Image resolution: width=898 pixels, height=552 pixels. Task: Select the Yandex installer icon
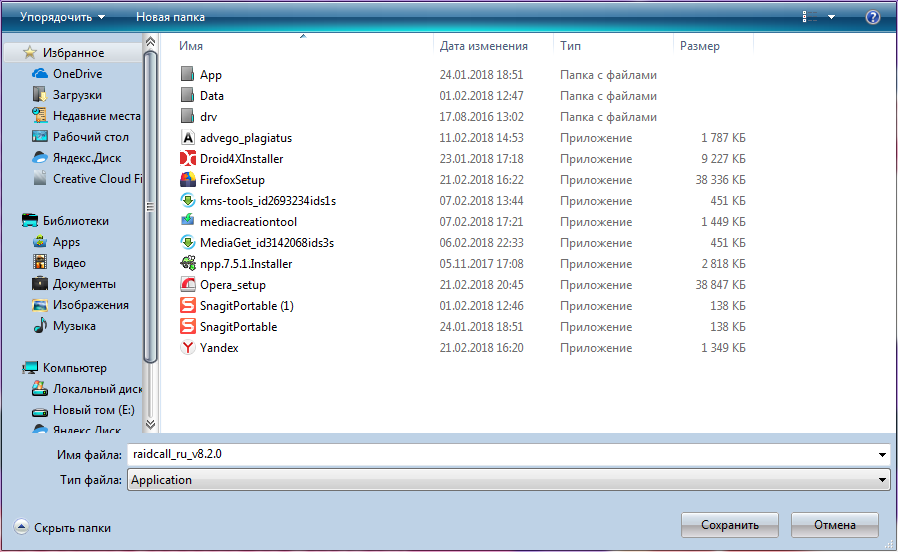187,348
